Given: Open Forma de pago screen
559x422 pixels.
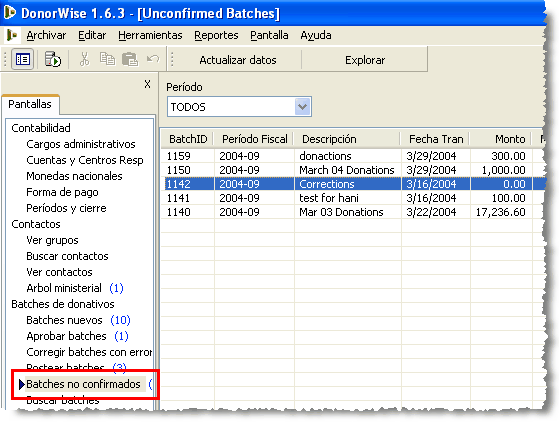Looking at the screenshot, I should [62, 192].
